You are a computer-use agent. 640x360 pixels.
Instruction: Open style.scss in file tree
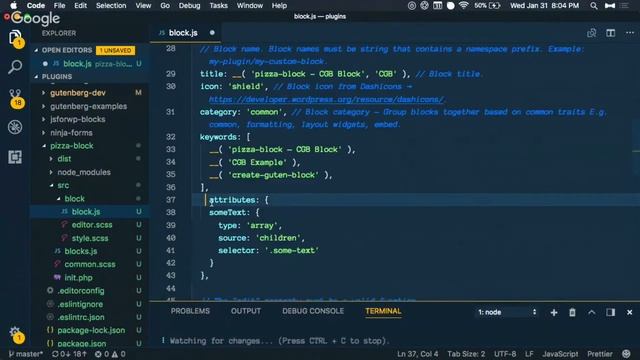coord(90,238)
